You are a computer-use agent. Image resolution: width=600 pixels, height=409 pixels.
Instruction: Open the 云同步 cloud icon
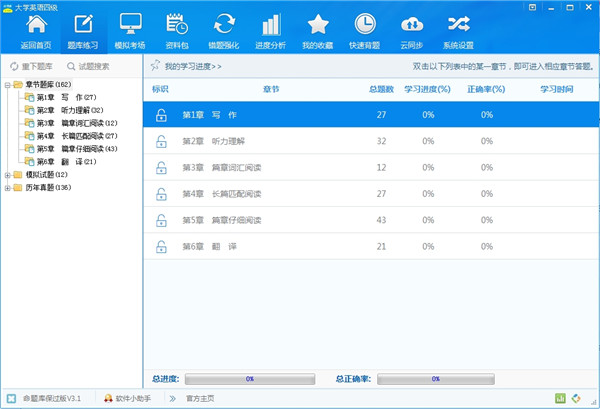(412, 24)
